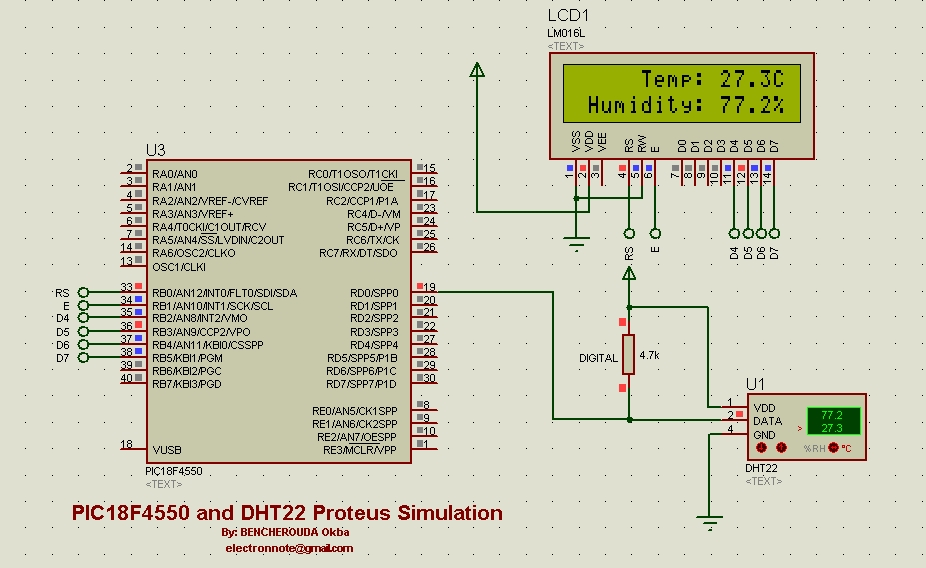The image size is (926, 568).
Task: Click the DHT22 increment (up arrow) button
Action: click(x=781, y=448)
